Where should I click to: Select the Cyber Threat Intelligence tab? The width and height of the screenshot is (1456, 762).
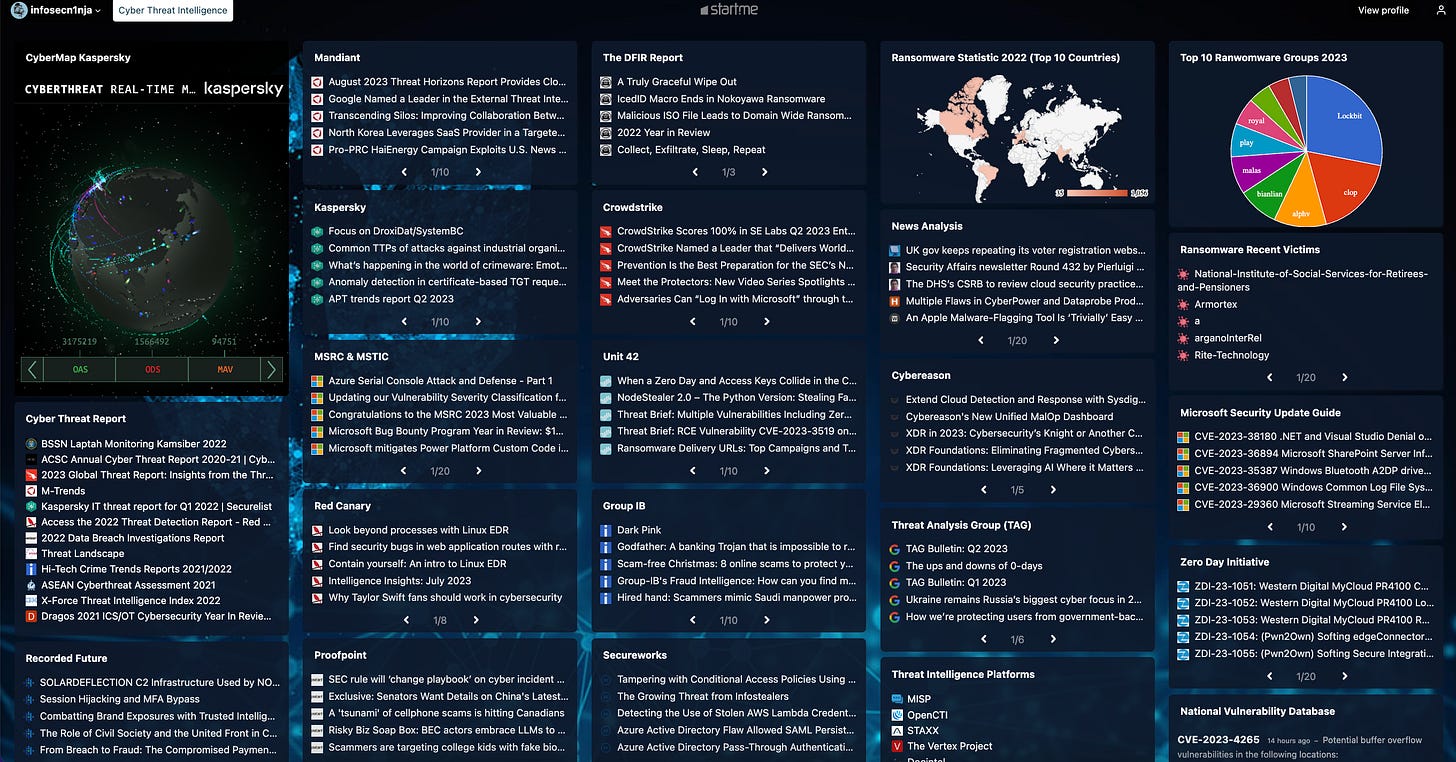tap(173, 10)
